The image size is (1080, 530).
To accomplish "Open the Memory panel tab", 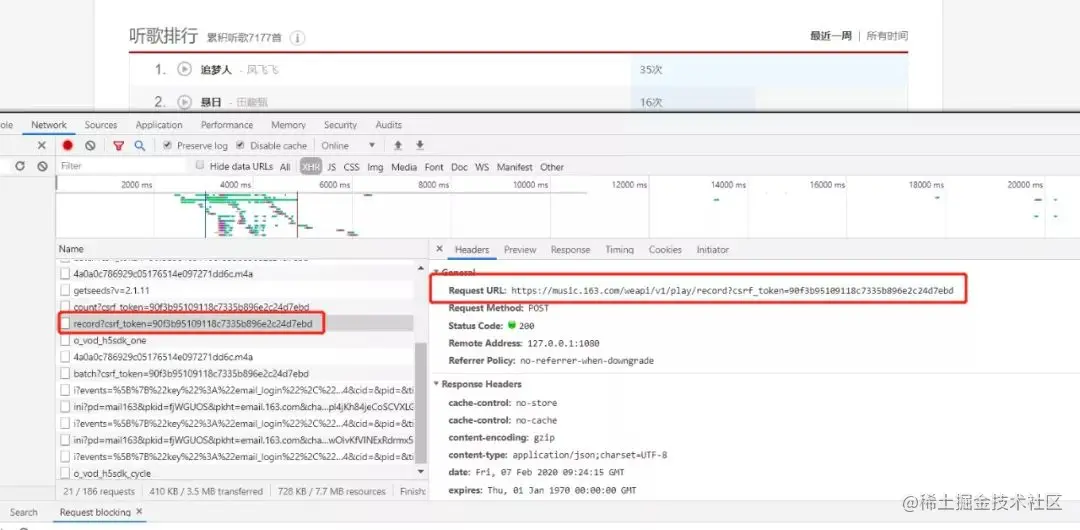I will click(288, 125).
